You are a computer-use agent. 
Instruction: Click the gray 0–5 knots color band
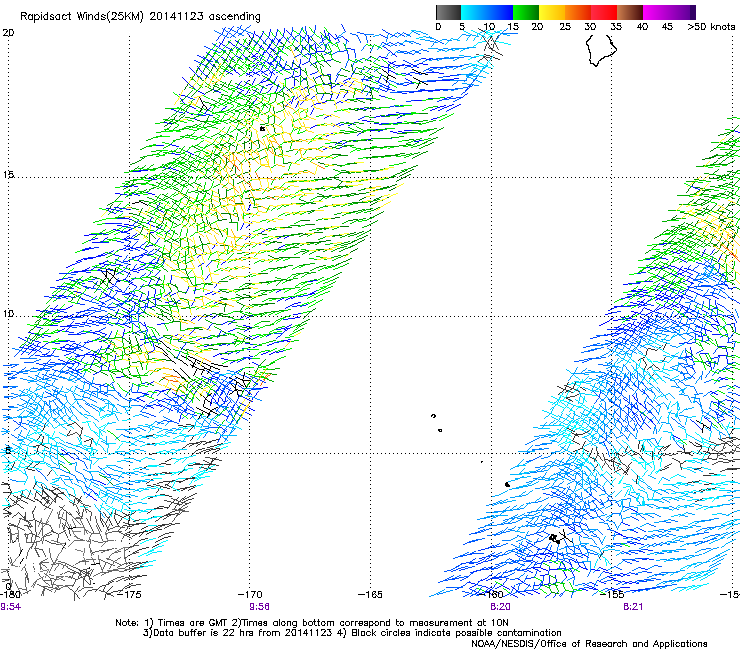[x=448, y=12]
